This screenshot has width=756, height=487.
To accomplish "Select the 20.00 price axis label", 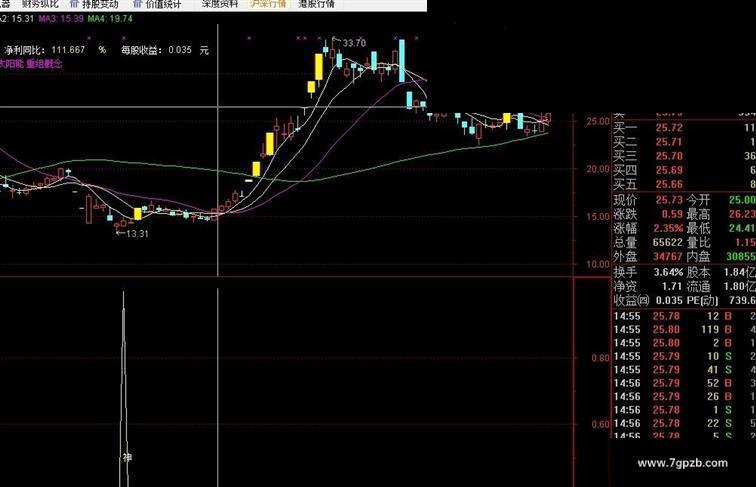I will point(598,169).
